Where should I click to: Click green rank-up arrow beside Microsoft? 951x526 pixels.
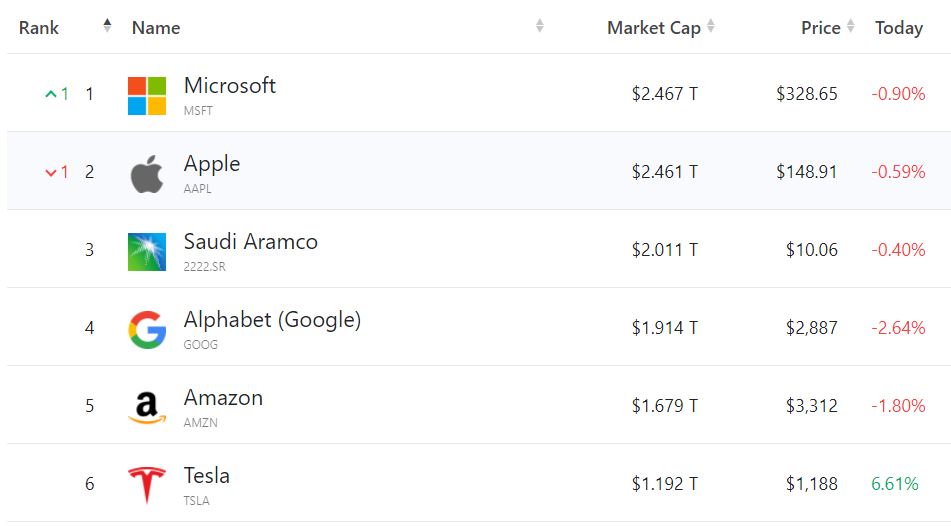tap(51, 94)
